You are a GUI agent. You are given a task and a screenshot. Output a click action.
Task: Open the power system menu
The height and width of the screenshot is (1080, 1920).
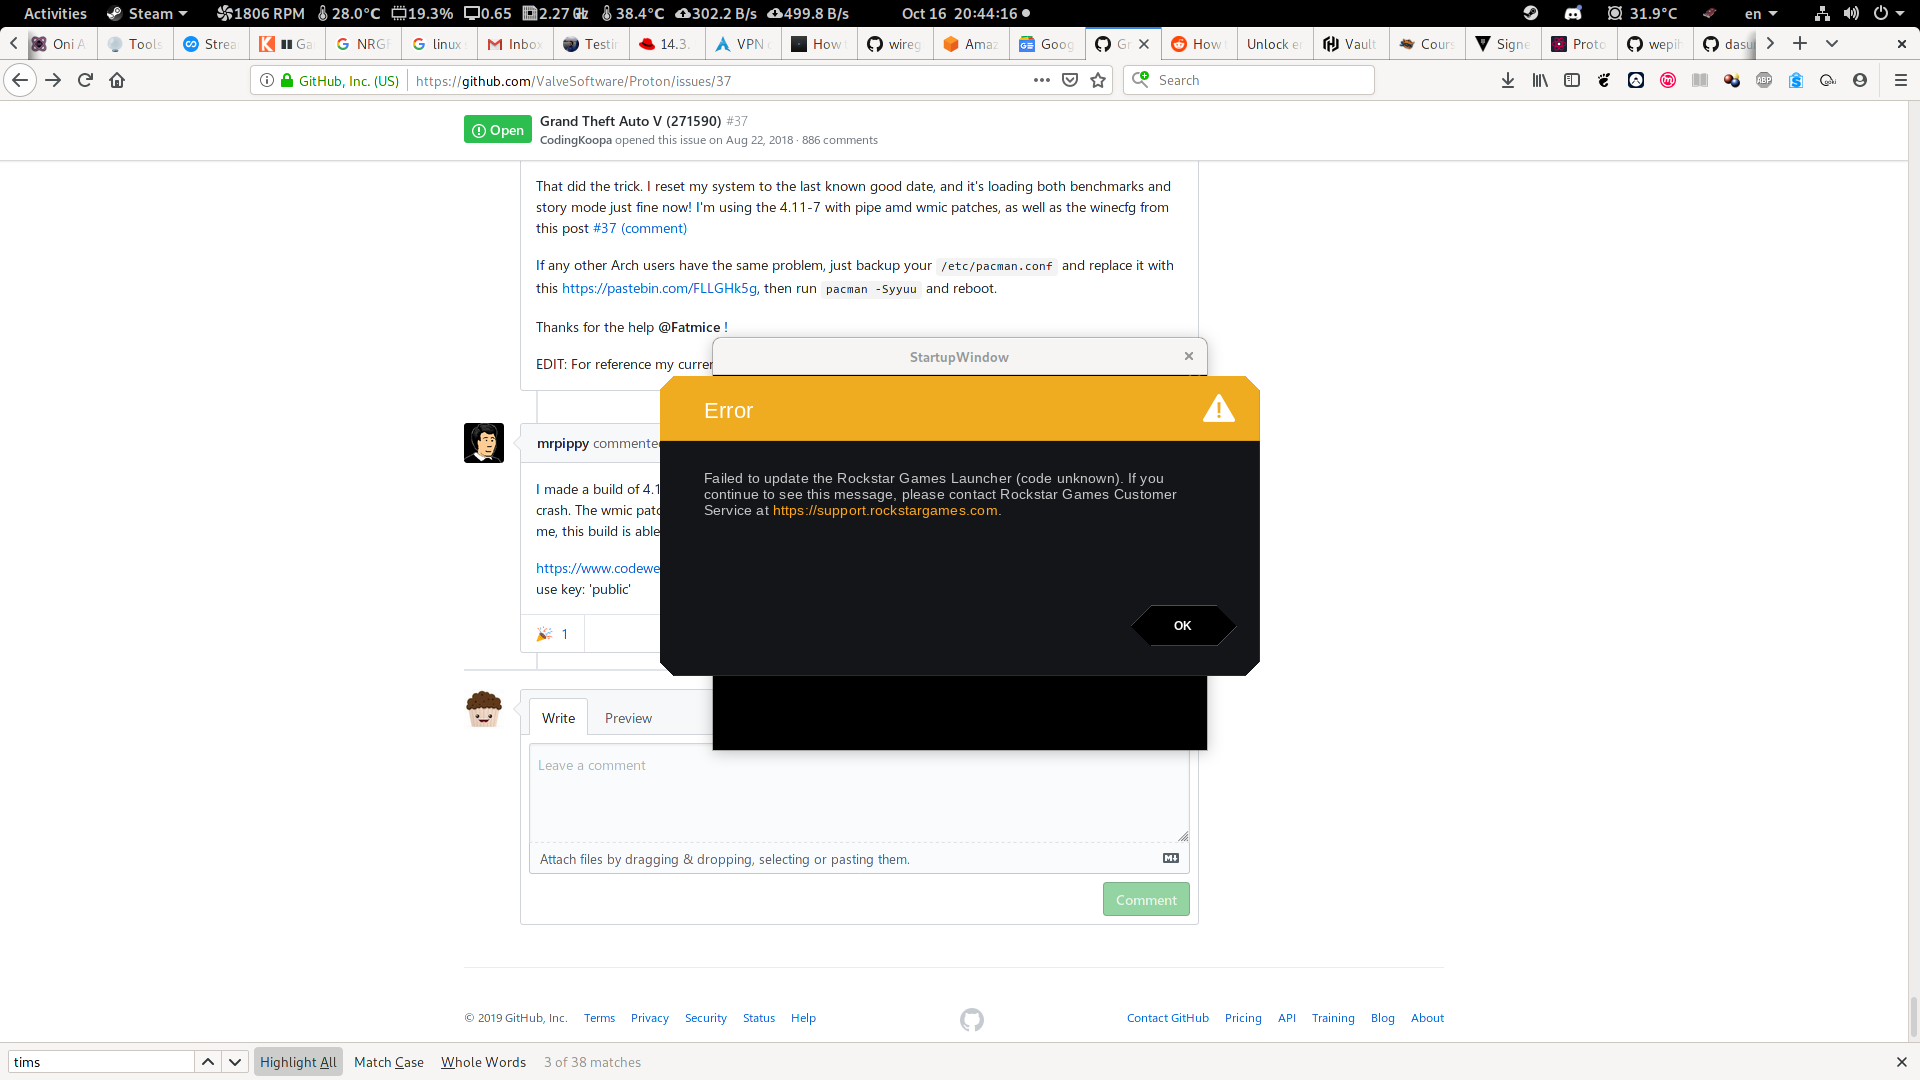(x=1889, y=13)
